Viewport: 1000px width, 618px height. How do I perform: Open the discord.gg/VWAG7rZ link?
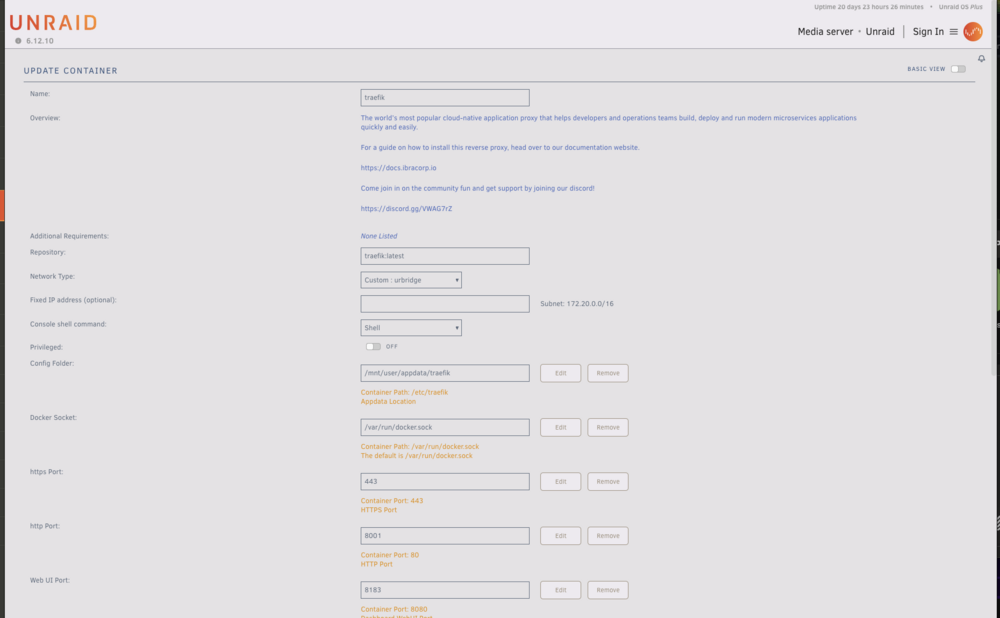tap(406, 209)
